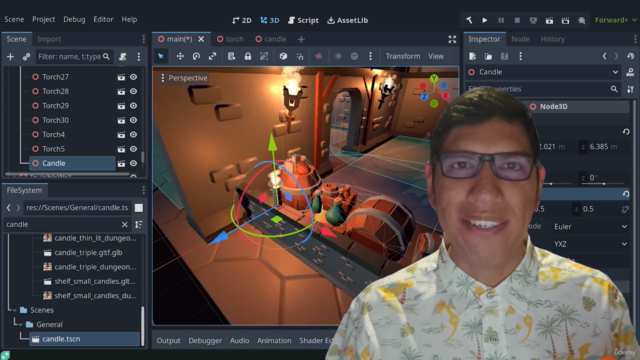Open the AssetLib workspace
The height and width of the screenshot is (360, 640).
(x=348, y=20)
